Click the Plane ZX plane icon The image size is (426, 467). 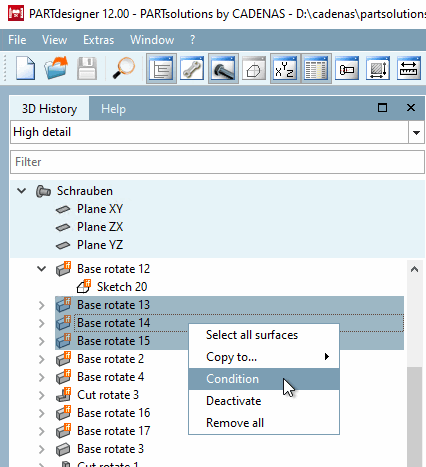(x=63, y=227)
